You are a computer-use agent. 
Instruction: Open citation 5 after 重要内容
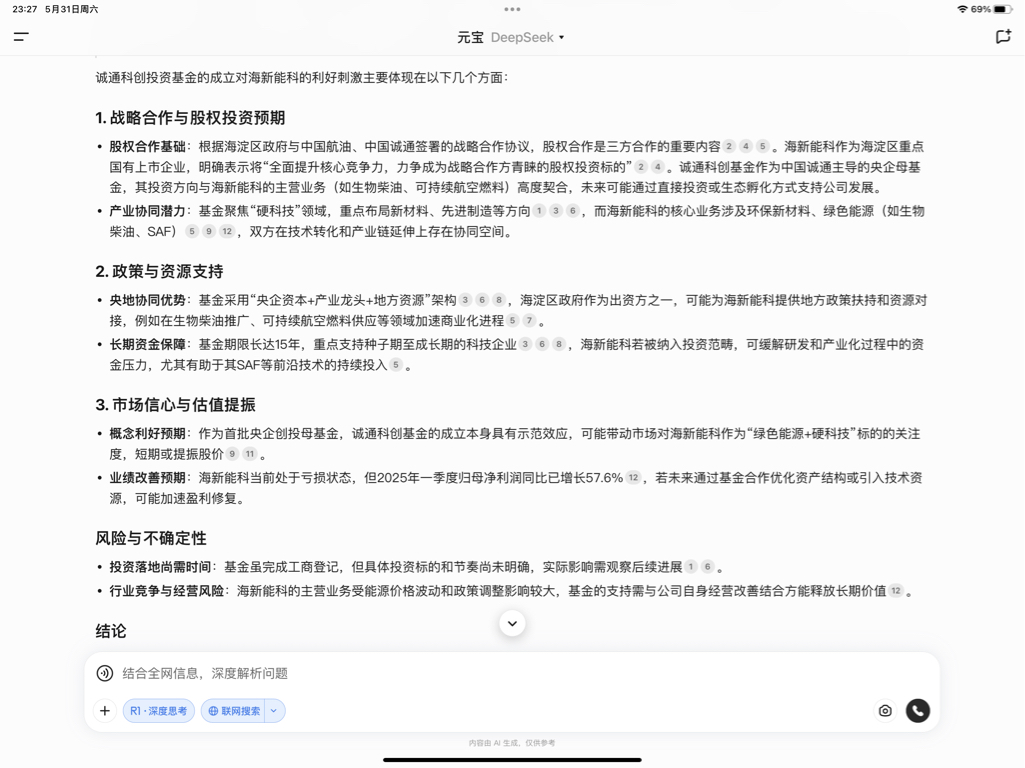pos(762,146)
